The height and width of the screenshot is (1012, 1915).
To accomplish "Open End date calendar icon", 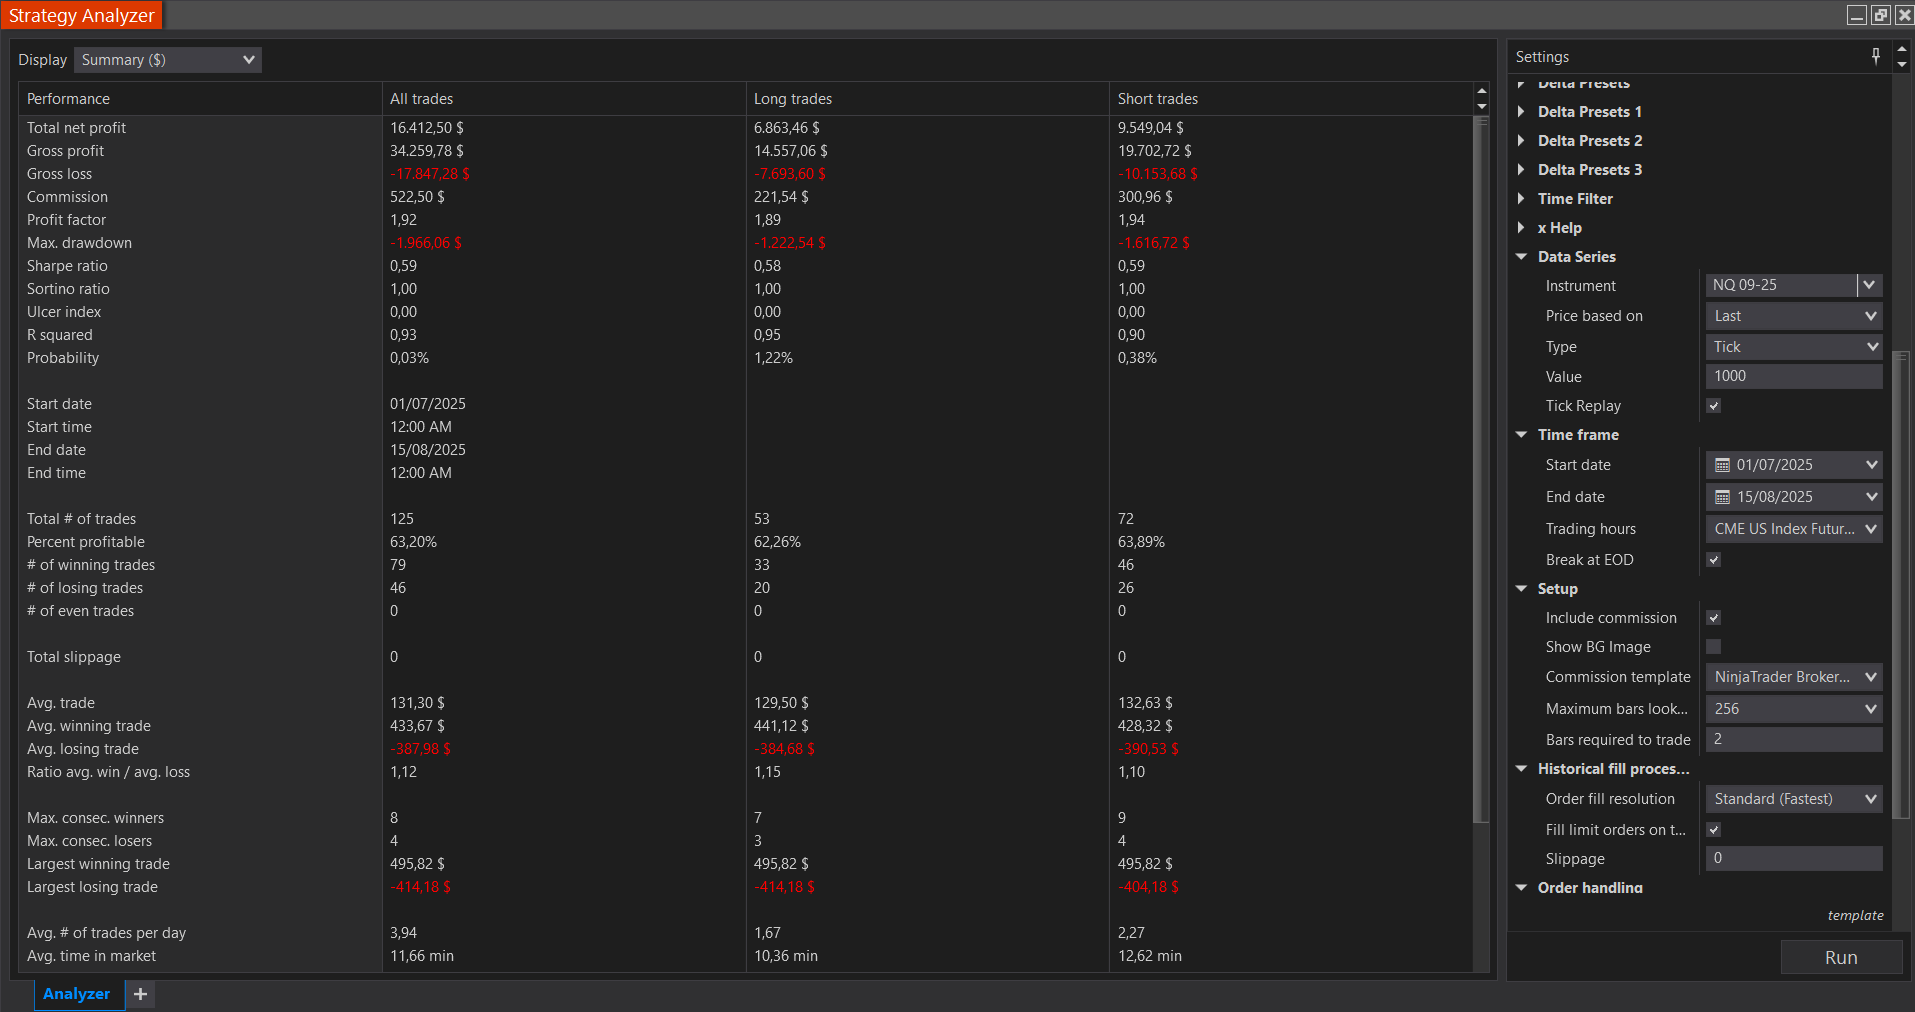I will 1722,497.
